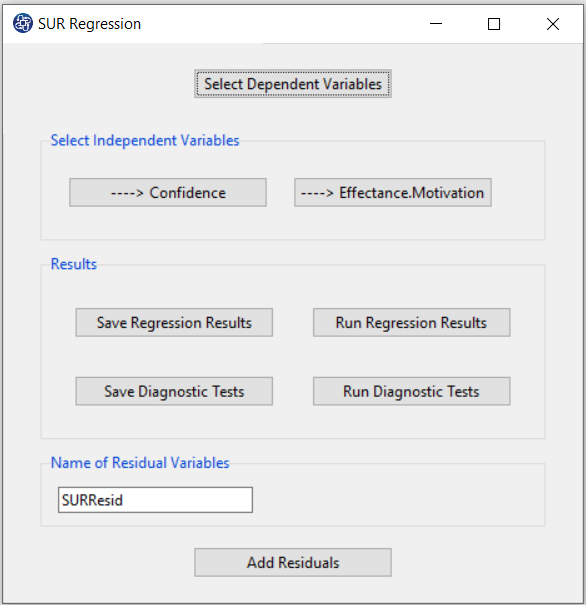586x605 pixels.
Task: Run Regression Results
Action: click(412, 322)
